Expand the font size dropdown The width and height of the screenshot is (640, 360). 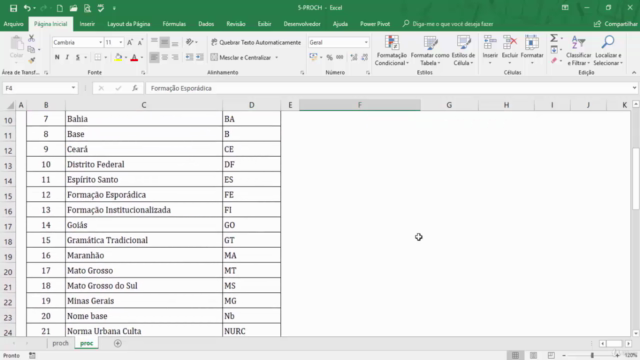point(120,42)
